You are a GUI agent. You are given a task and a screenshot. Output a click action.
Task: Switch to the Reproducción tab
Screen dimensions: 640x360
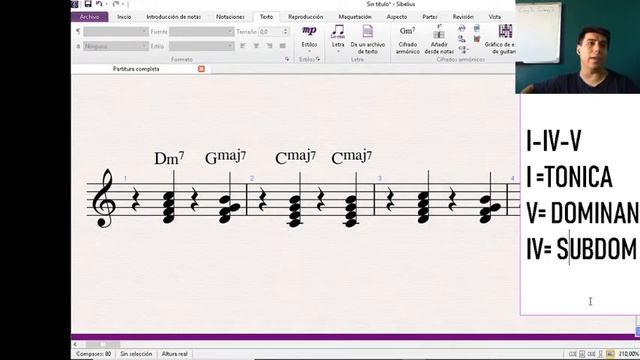coord(305,17)
